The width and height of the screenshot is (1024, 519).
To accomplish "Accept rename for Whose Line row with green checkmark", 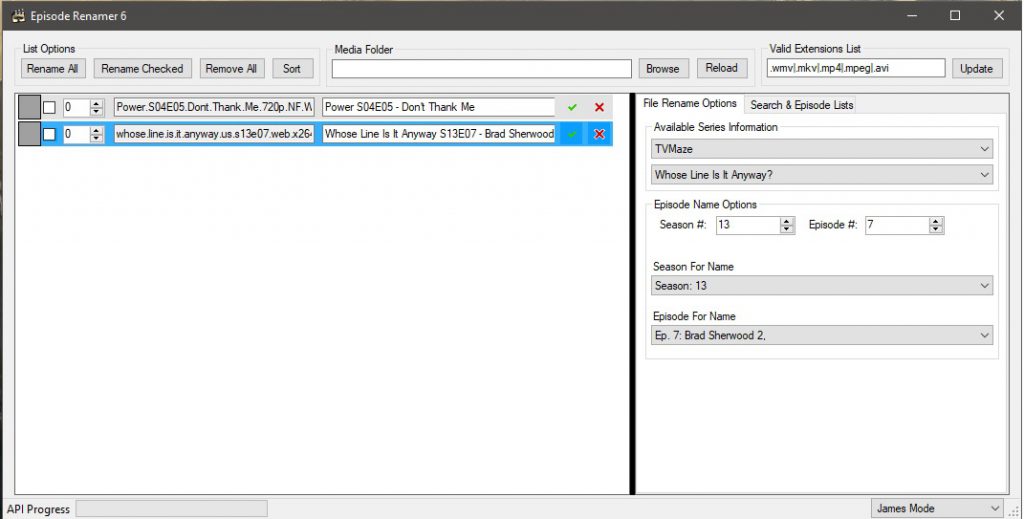I will [572, 134].
